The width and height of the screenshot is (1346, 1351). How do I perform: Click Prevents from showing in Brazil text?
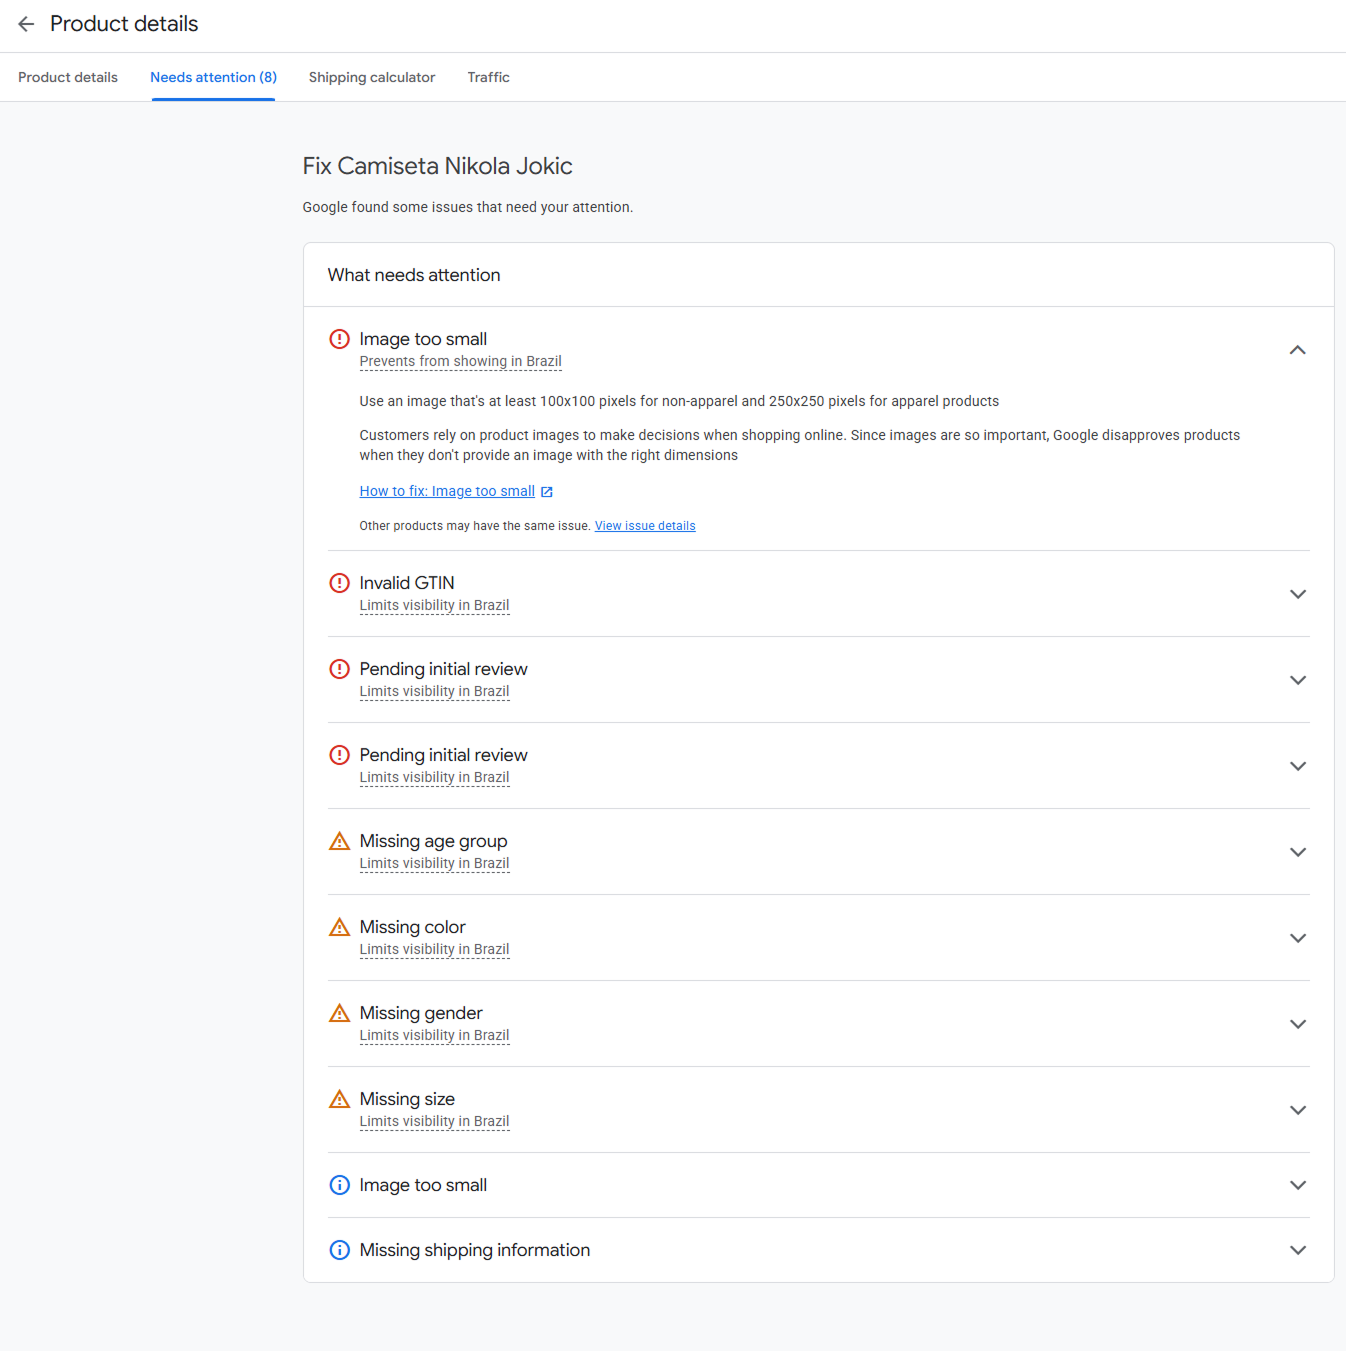click(461, 361)
